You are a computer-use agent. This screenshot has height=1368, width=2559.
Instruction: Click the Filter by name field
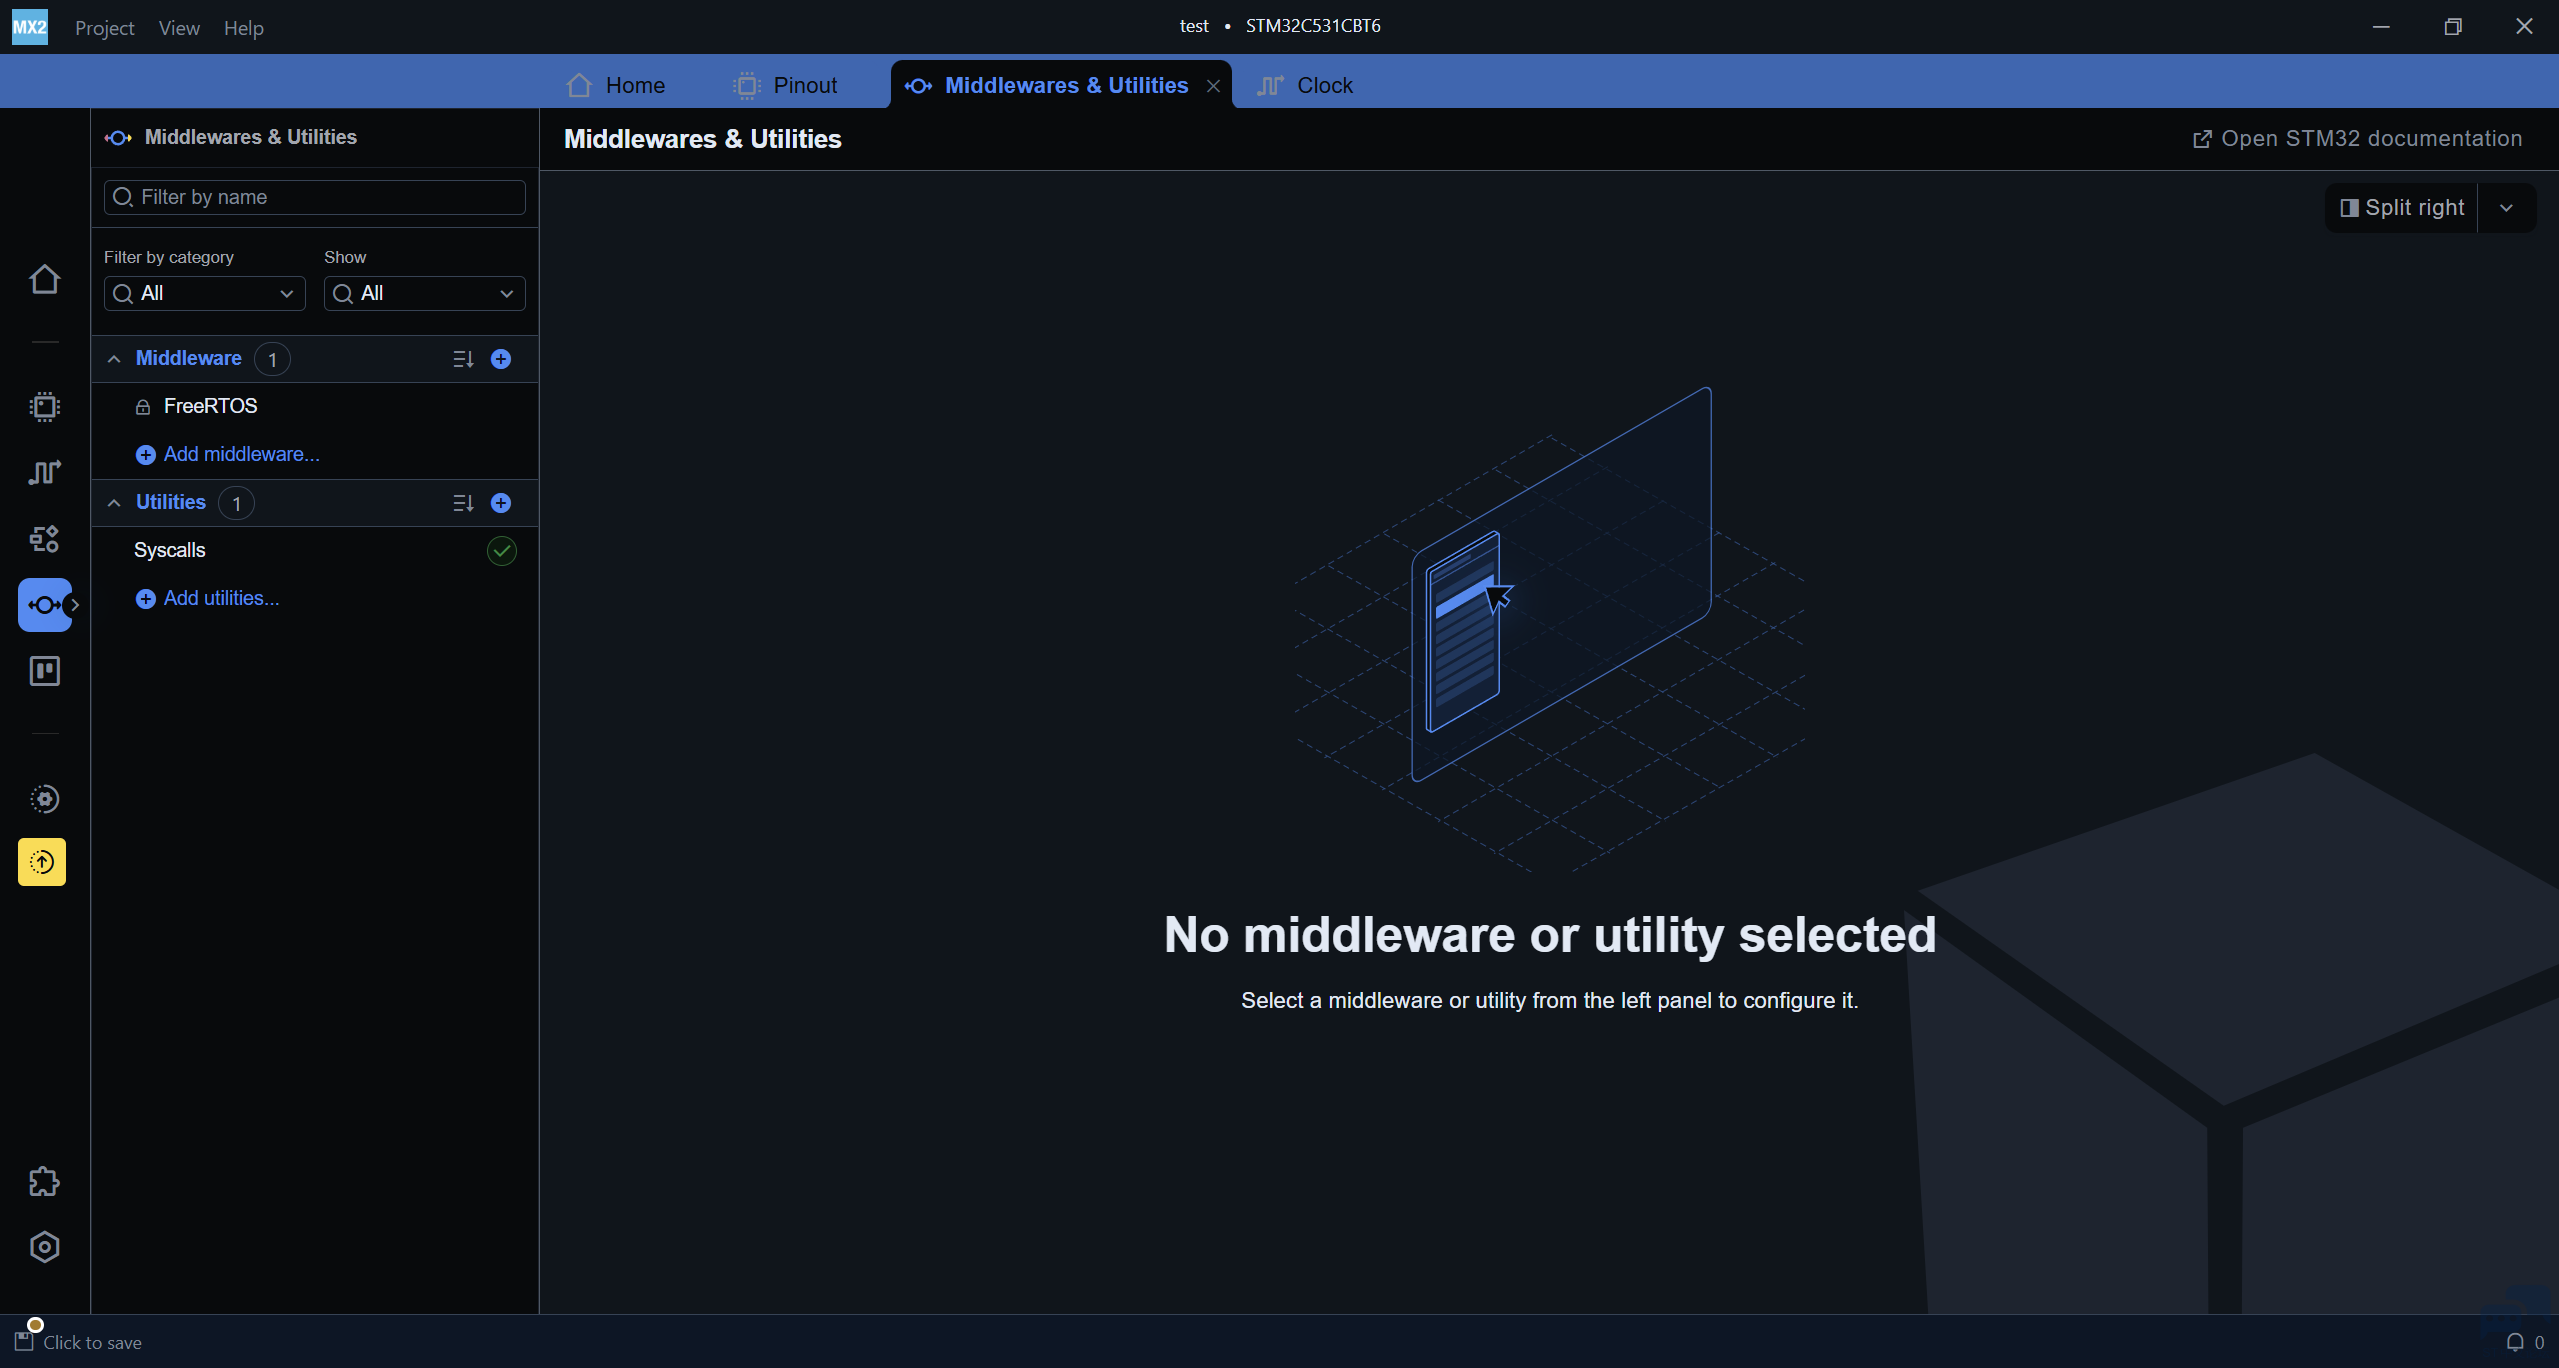pos(315,197)
